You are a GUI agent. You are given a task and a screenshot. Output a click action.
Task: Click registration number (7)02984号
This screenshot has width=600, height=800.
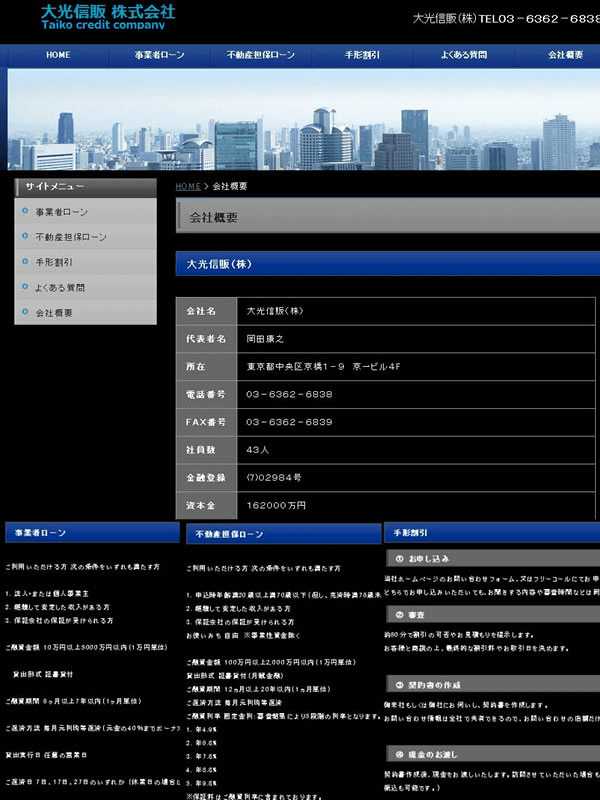coord(274,478)
